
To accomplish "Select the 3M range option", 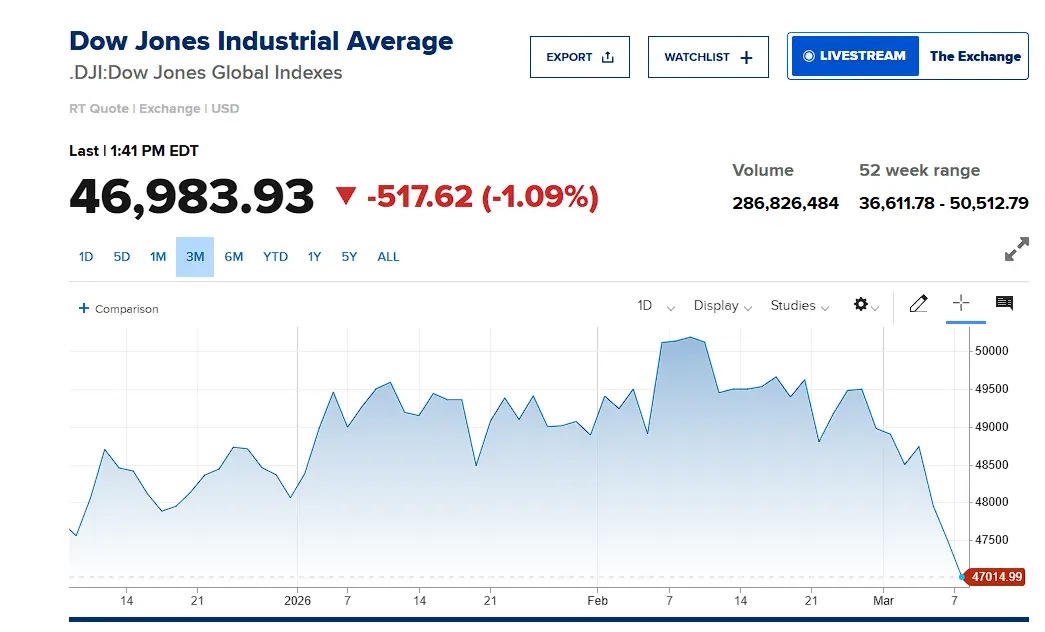I will tap(195, 257).
